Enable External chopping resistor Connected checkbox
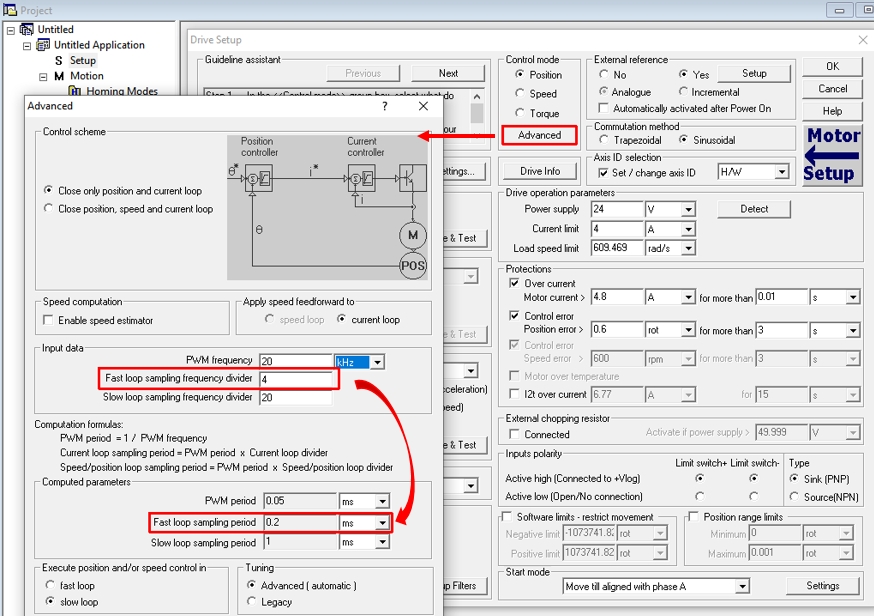874x616 pixels. (x=514, y=434)
